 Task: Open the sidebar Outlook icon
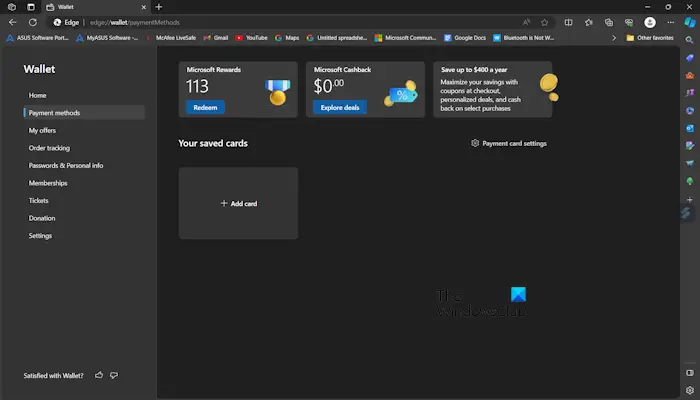tap(690, 128)
